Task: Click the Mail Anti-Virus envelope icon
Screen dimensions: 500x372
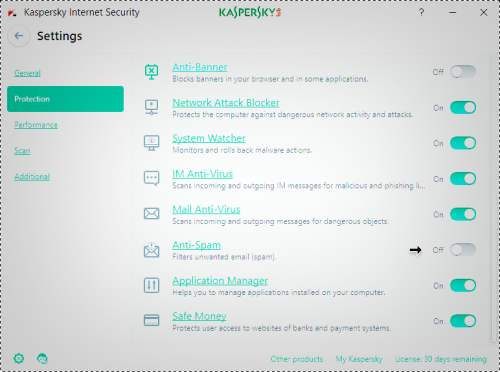Action: (x=151, y=214)
